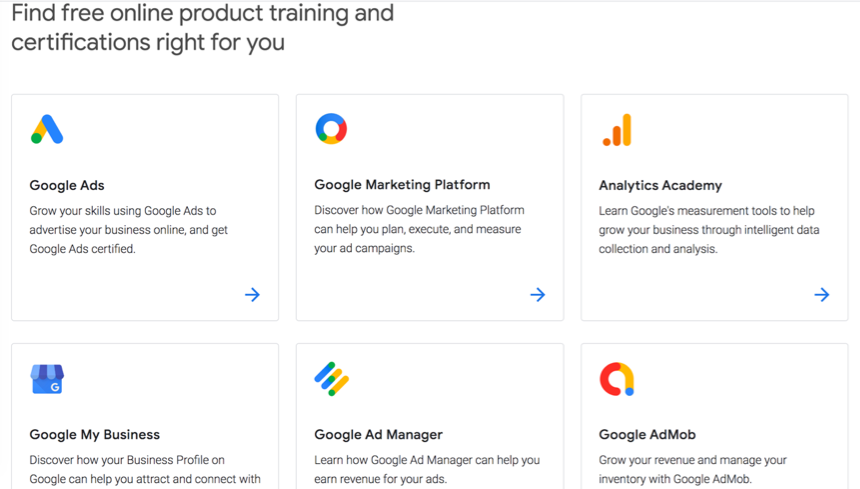Follow the Google Marketing Platform card arrow
Screen dimensions: 860x489
[x=538, y=295]
